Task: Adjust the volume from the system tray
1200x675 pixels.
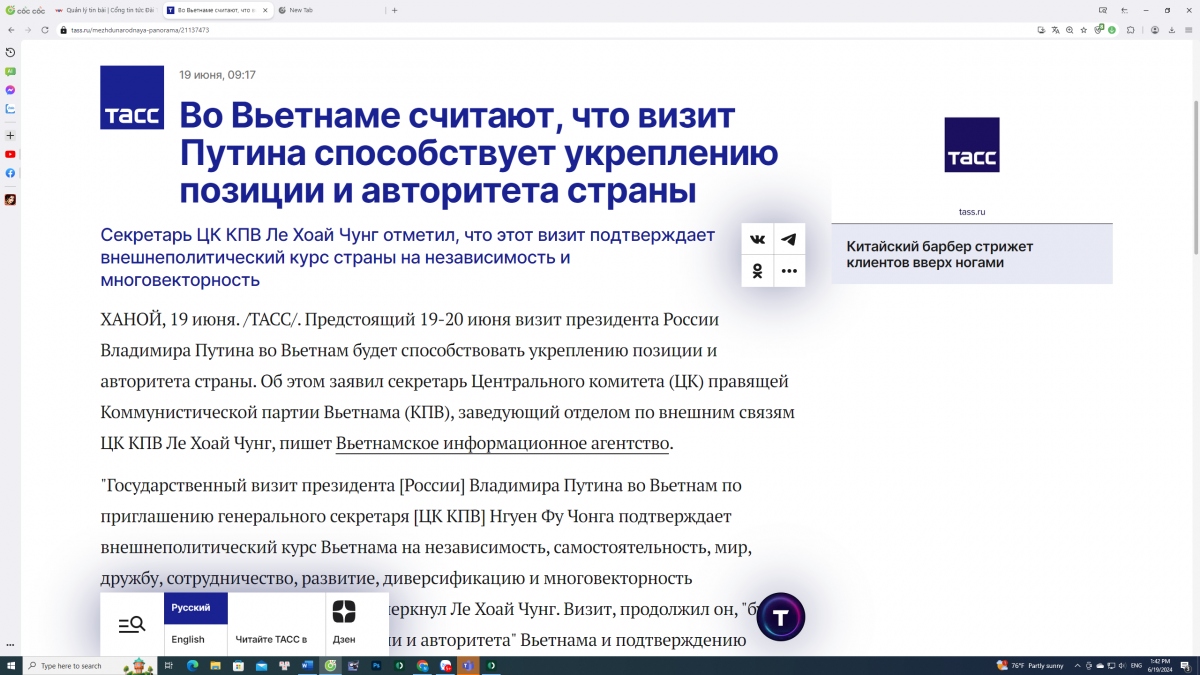Action: point(1121,665)
